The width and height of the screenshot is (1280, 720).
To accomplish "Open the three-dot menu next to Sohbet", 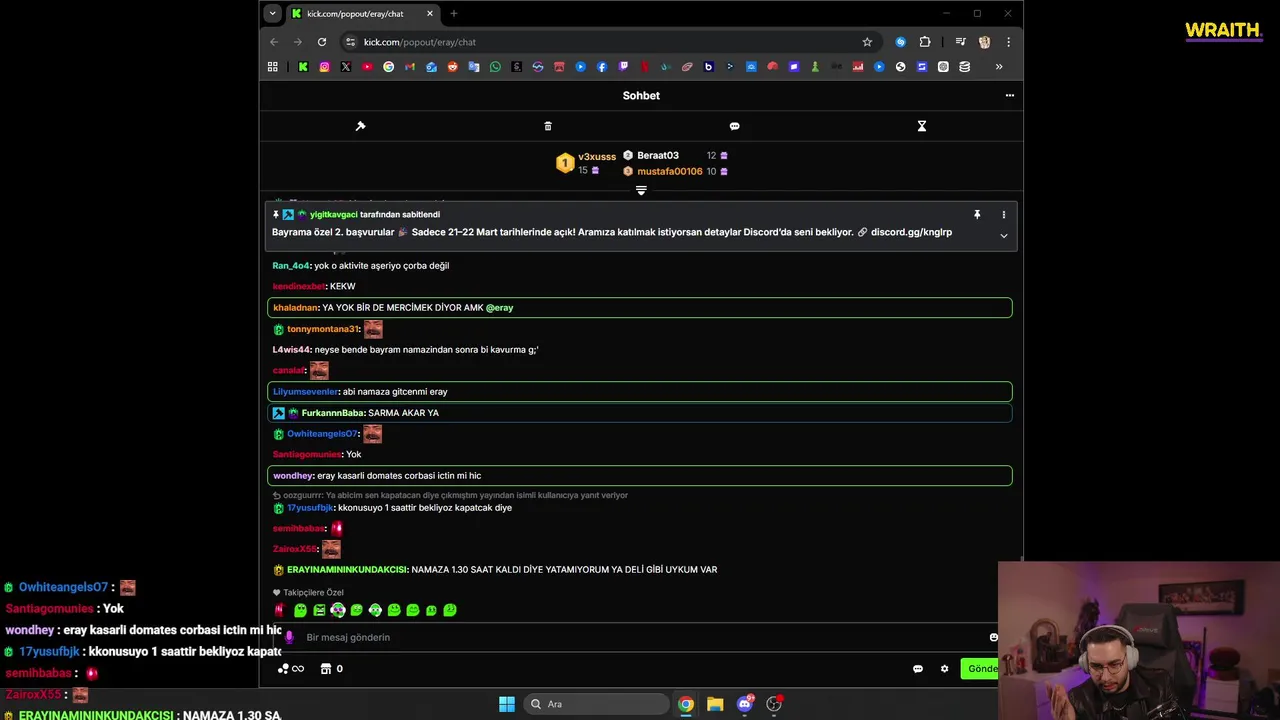I will pyautogui.click(x=1010, y=96).
